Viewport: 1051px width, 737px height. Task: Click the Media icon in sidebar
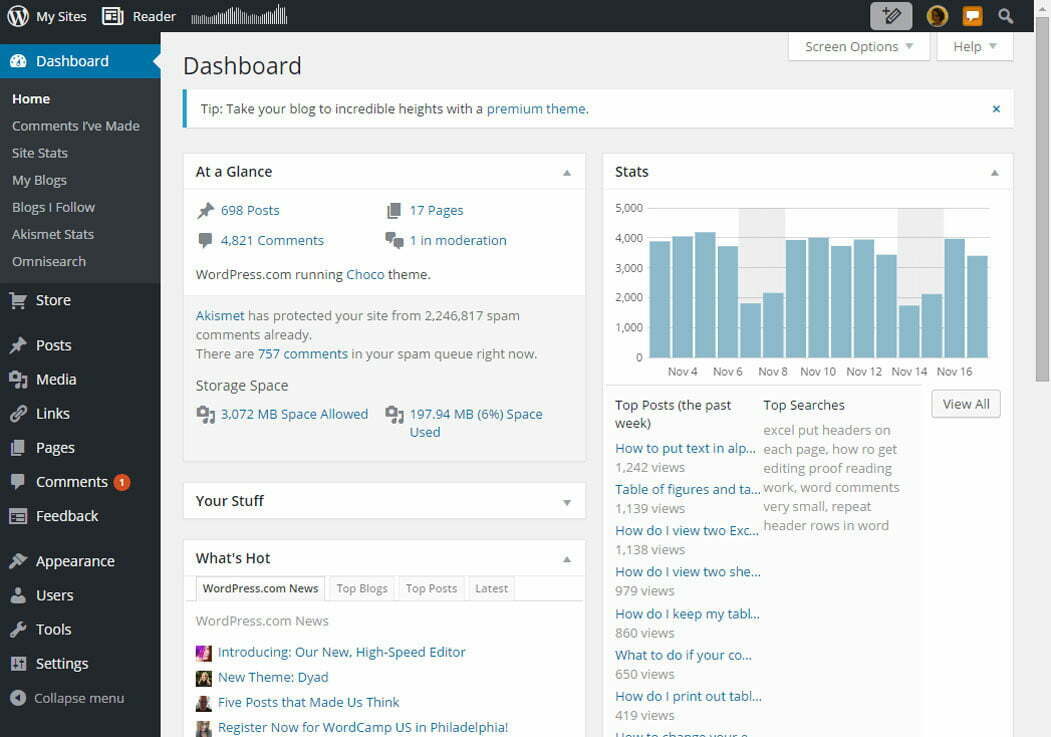[18, 379]
